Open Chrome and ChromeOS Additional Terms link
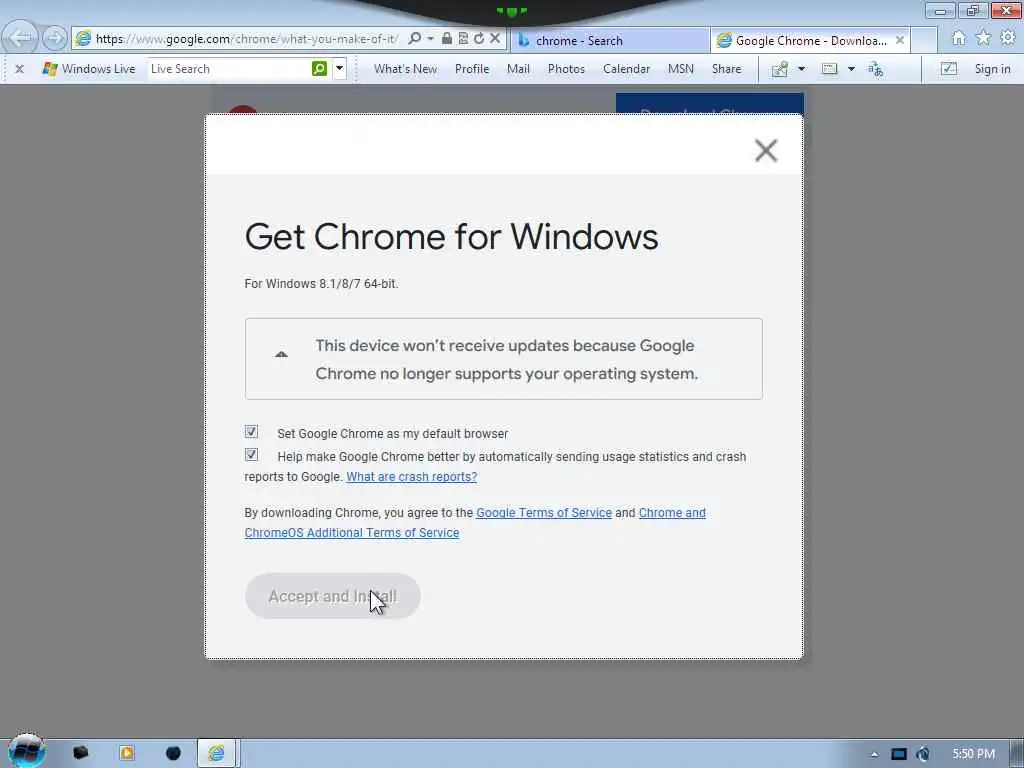This screenshot has width=1024, height=768. 475,522
